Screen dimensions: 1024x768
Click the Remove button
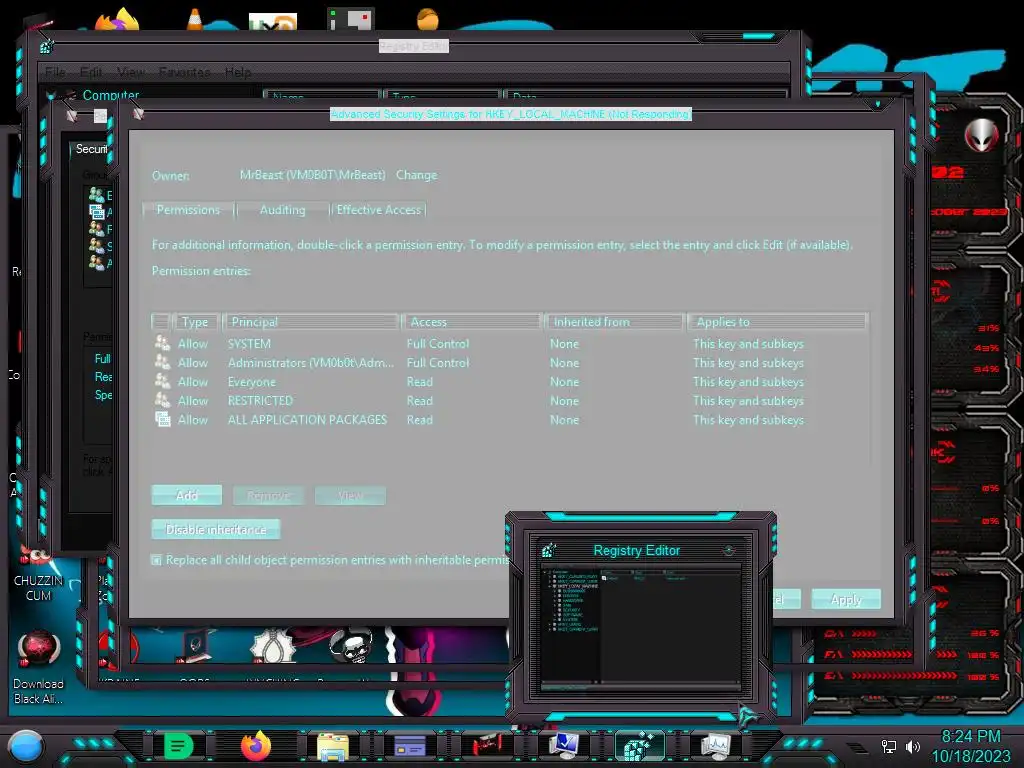pos(268,495)
